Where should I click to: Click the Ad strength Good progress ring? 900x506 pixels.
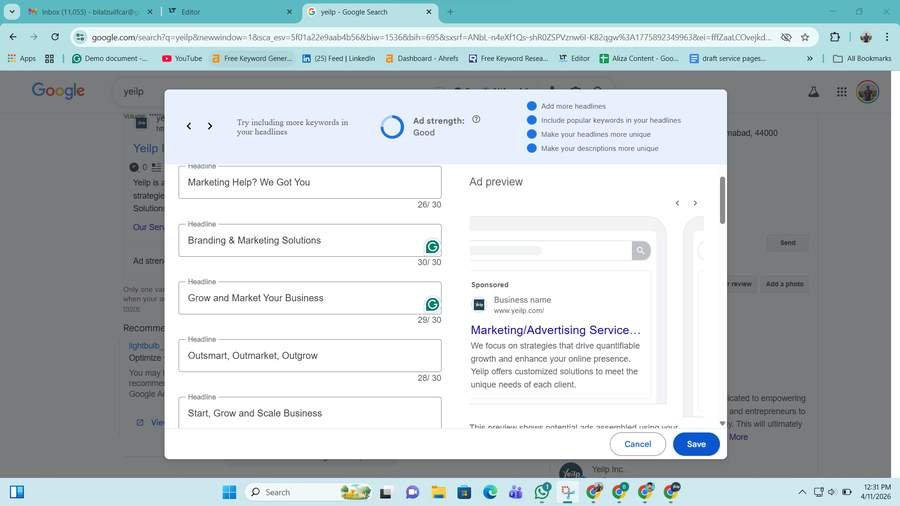pyautogui.click(x=392, y=127)
